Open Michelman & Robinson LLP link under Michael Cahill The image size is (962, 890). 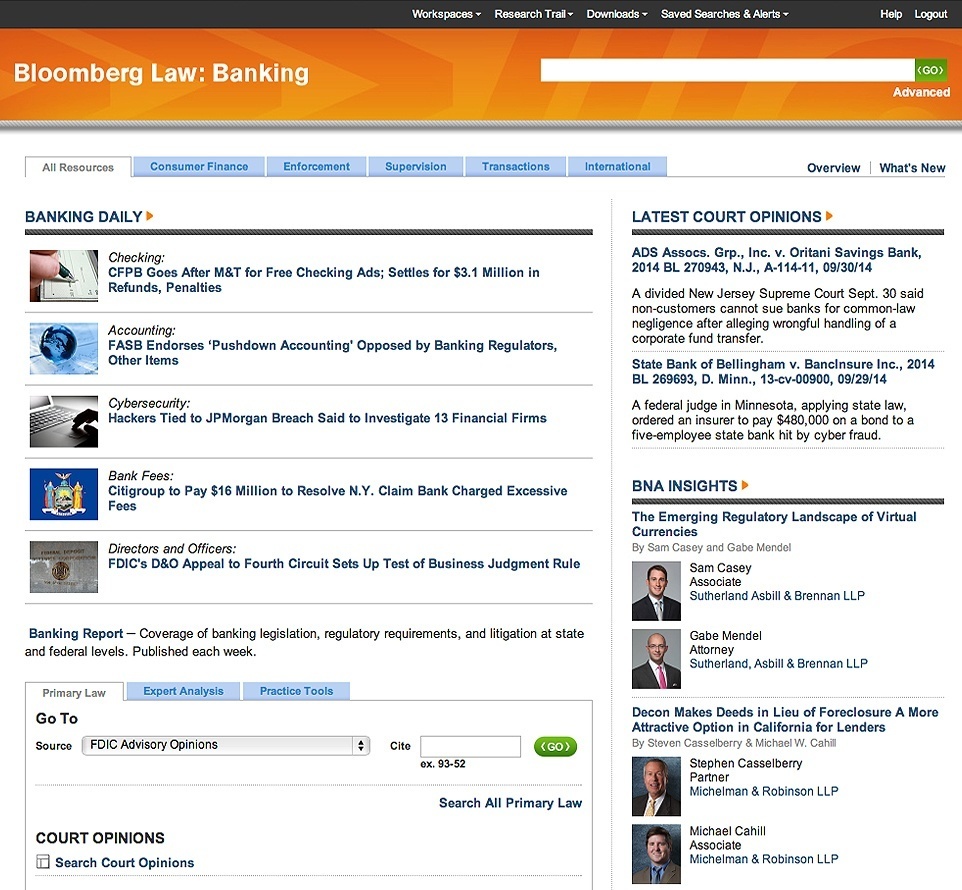[x=764, y=859]
